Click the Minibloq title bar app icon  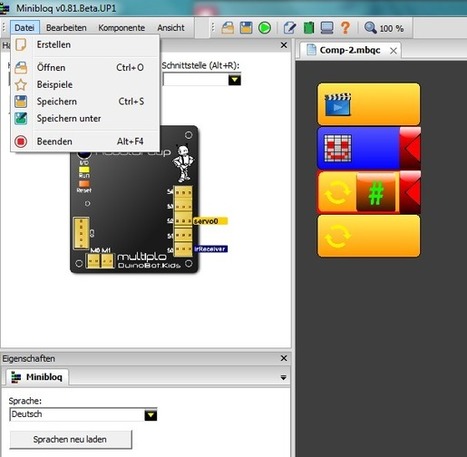tap(5, 8)
